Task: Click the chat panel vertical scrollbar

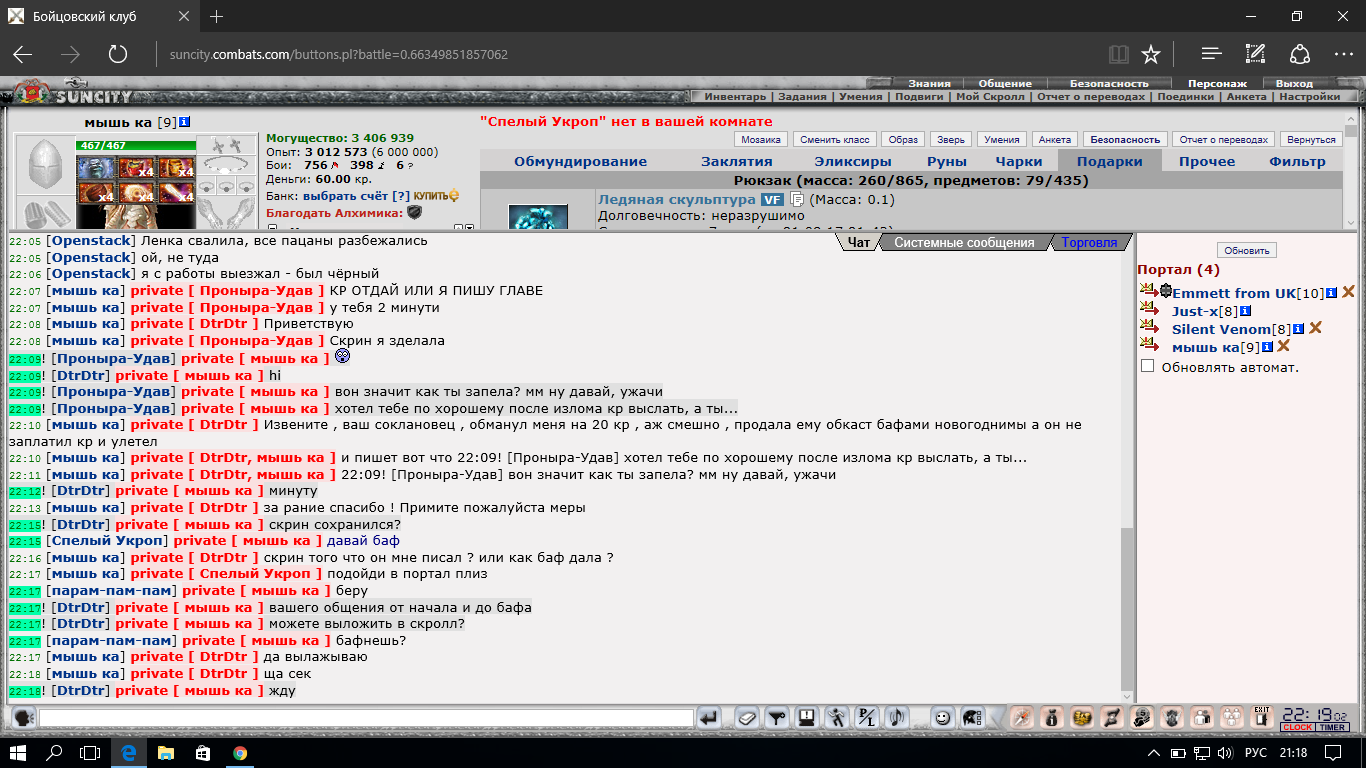Action: click(x=1127, y=470)
